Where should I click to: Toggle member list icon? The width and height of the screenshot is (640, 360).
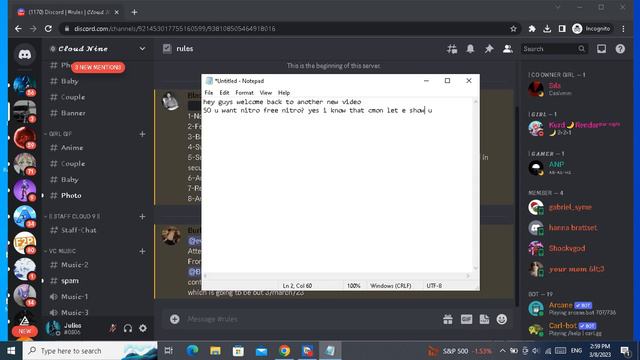[x=508, y=49]
